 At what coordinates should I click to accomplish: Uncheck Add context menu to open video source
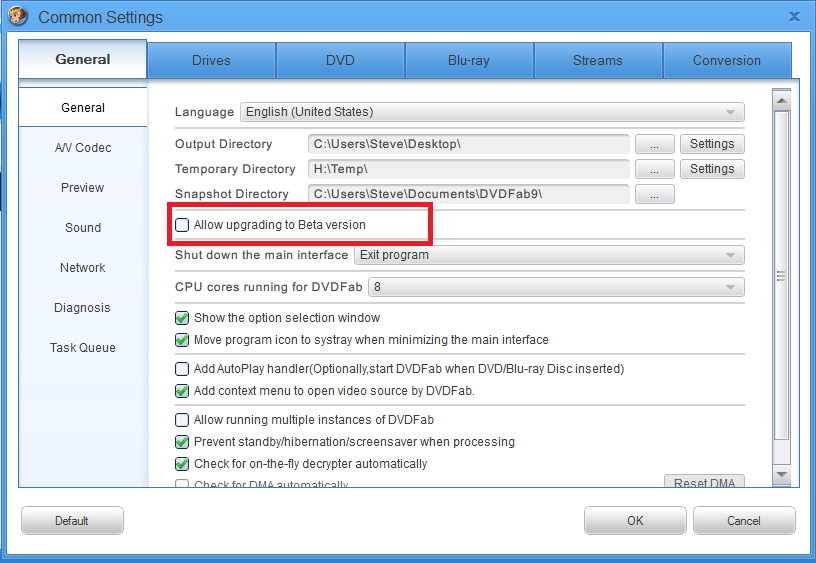182,391
